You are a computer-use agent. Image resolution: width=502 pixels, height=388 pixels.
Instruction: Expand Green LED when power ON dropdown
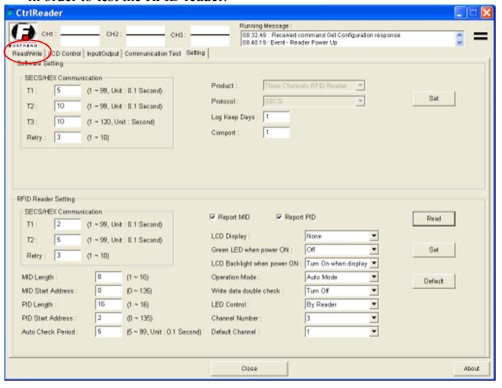click(x=341, y=250)
